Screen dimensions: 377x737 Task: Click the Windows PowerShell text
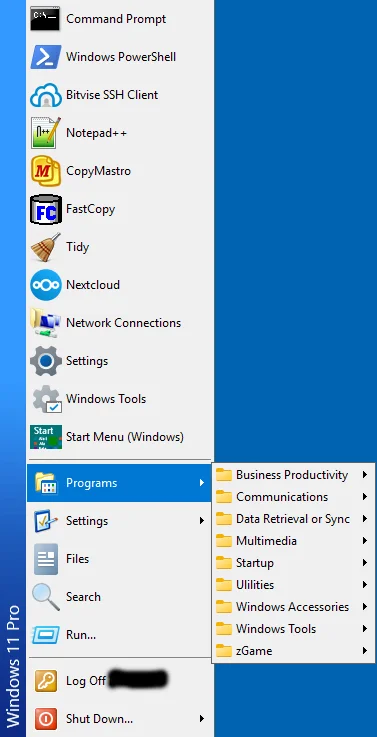[x=121, y=57]
